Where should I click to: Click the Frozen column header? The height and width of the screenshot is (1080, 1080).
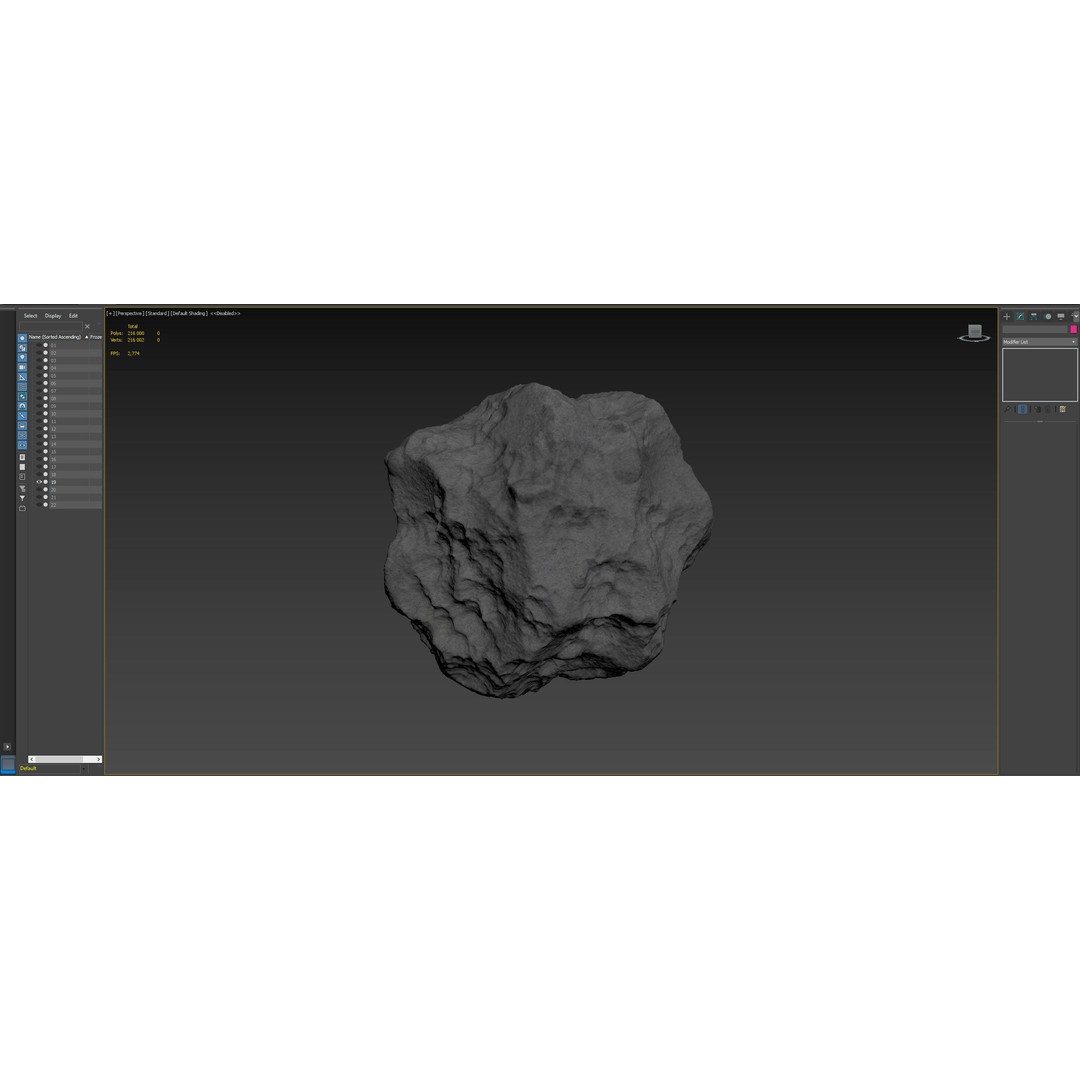pos(95,337)
